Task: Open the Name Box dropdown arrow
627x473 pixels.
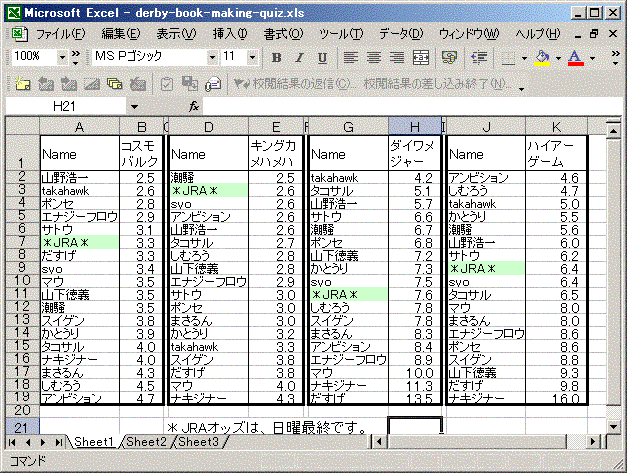Action: click(x=134, y=106)
